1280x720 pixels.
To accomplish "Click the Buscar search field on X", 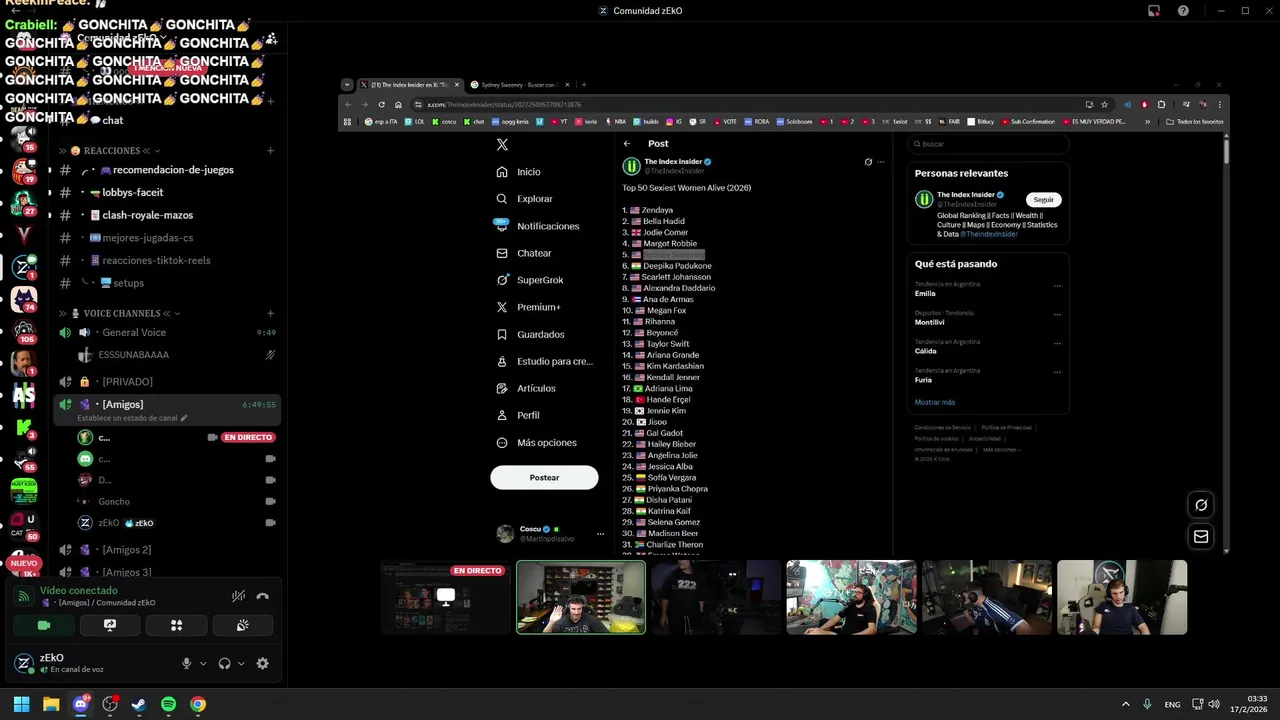I will point(988,144).
